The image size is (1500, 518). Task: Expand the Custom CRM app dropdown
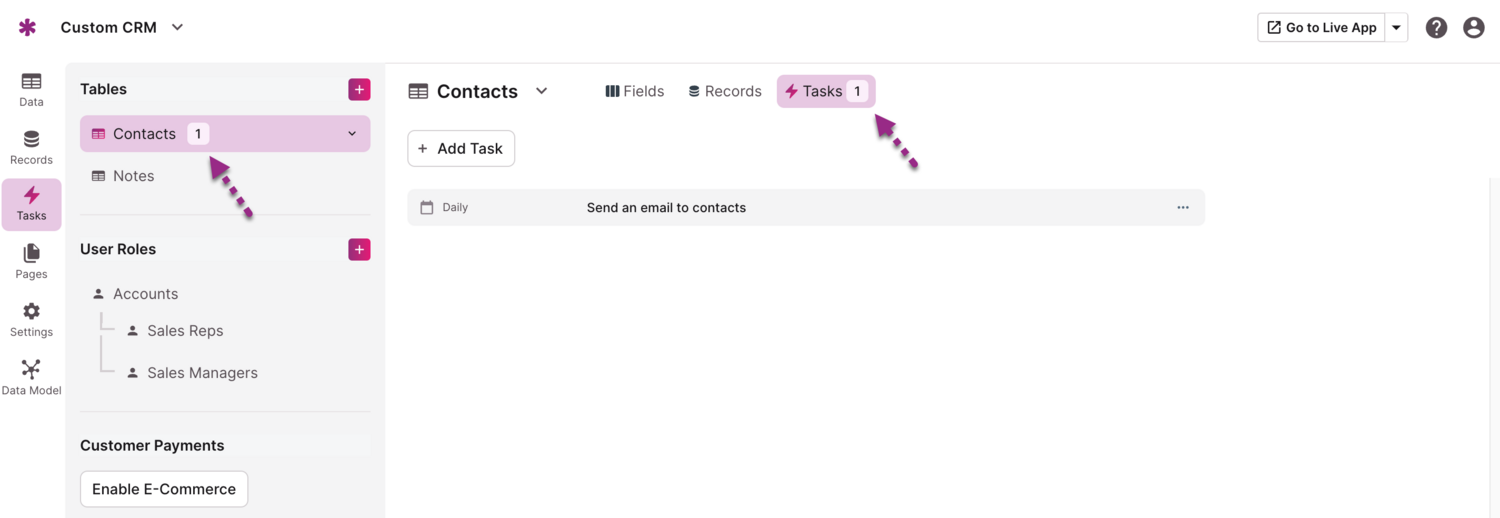pyautogui.click(x=177, y=28)
